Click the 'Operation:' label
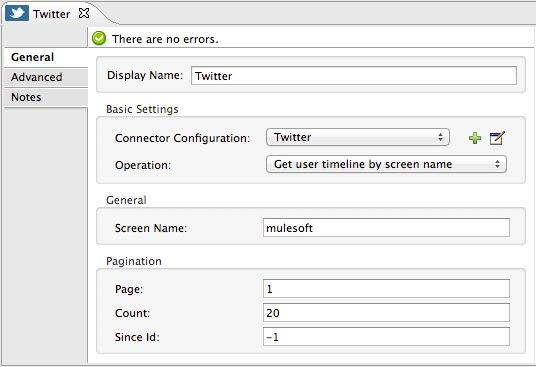 pyautogui.click(x=143, y=165)
